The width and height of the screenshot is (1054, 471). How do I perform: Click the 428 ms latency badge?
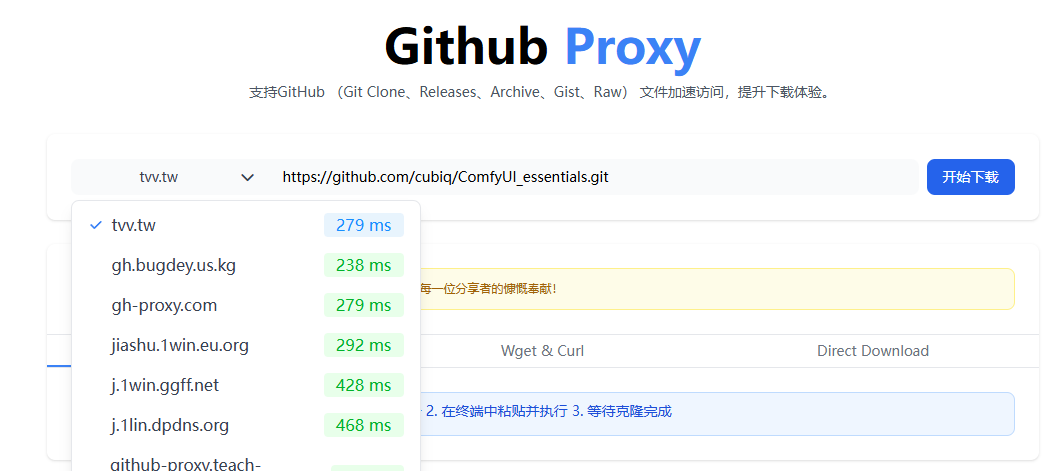click(x=364, y=385)
